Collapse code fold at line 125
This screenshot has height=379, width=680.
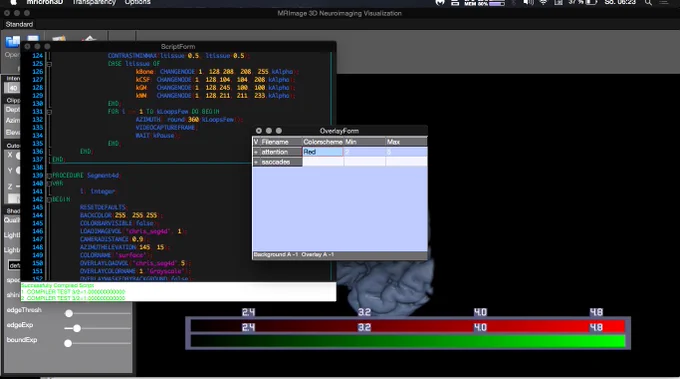pos(49,64)
